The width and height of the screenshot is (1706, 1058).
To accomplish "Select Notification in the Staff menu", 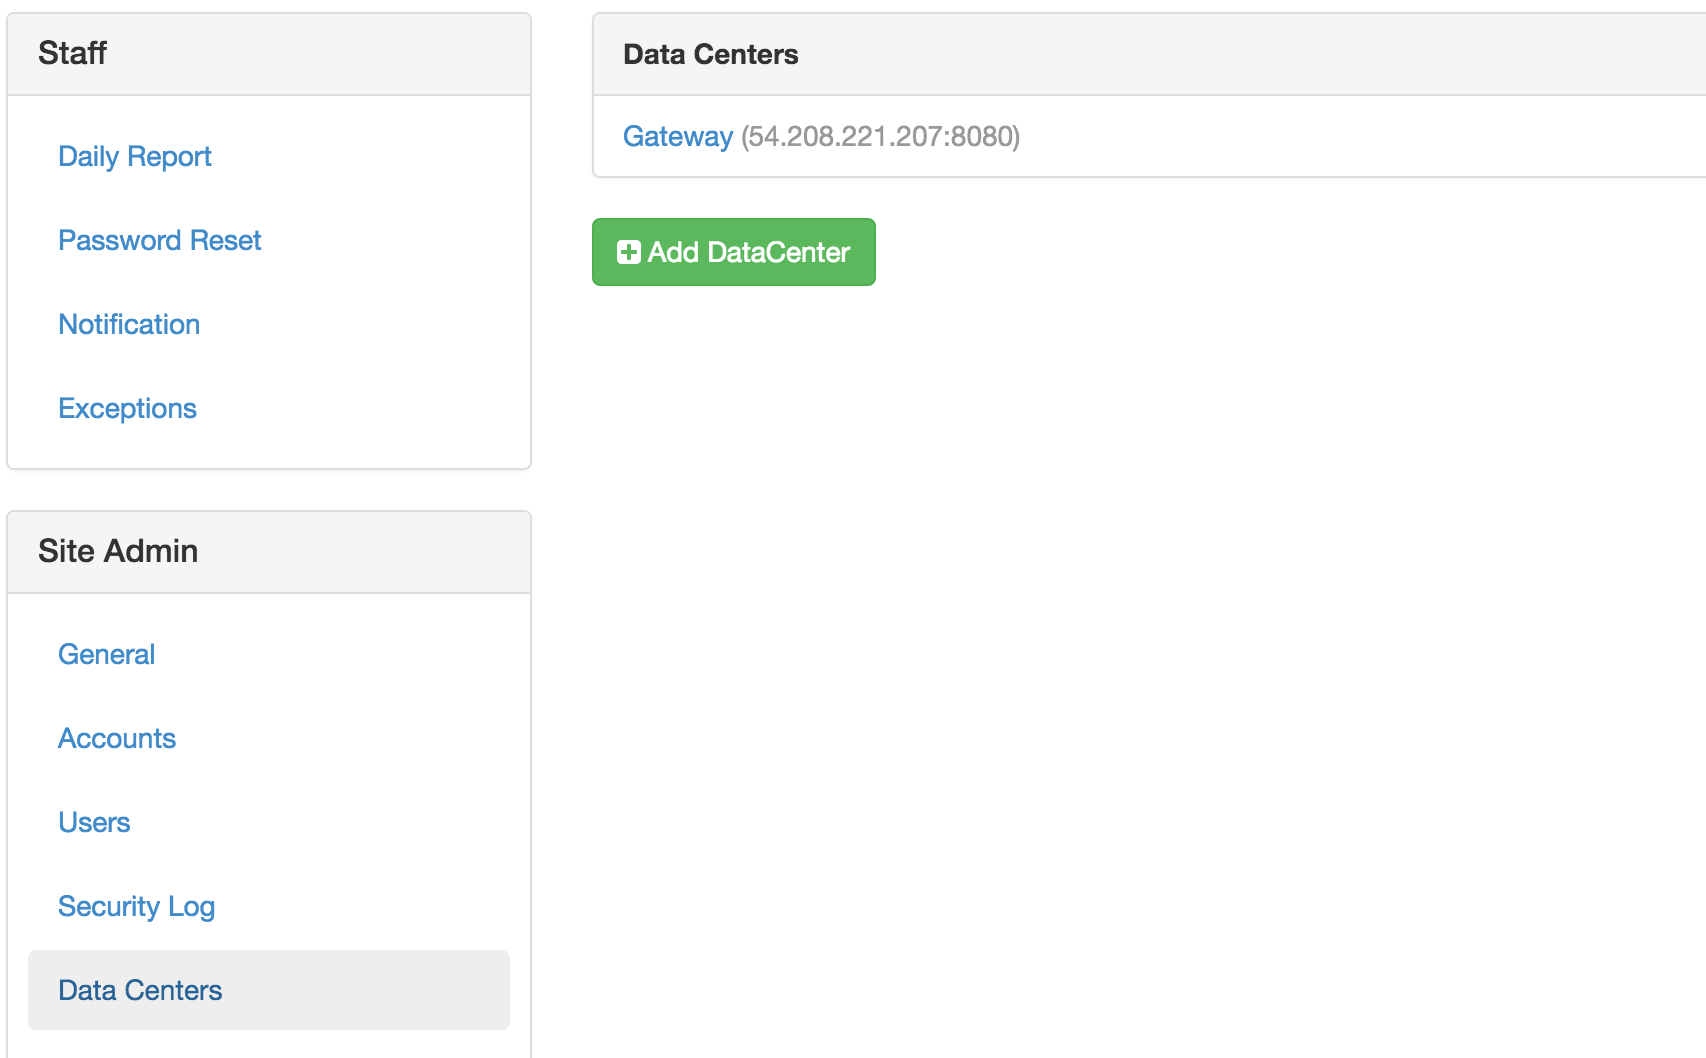I will point(129,324).
